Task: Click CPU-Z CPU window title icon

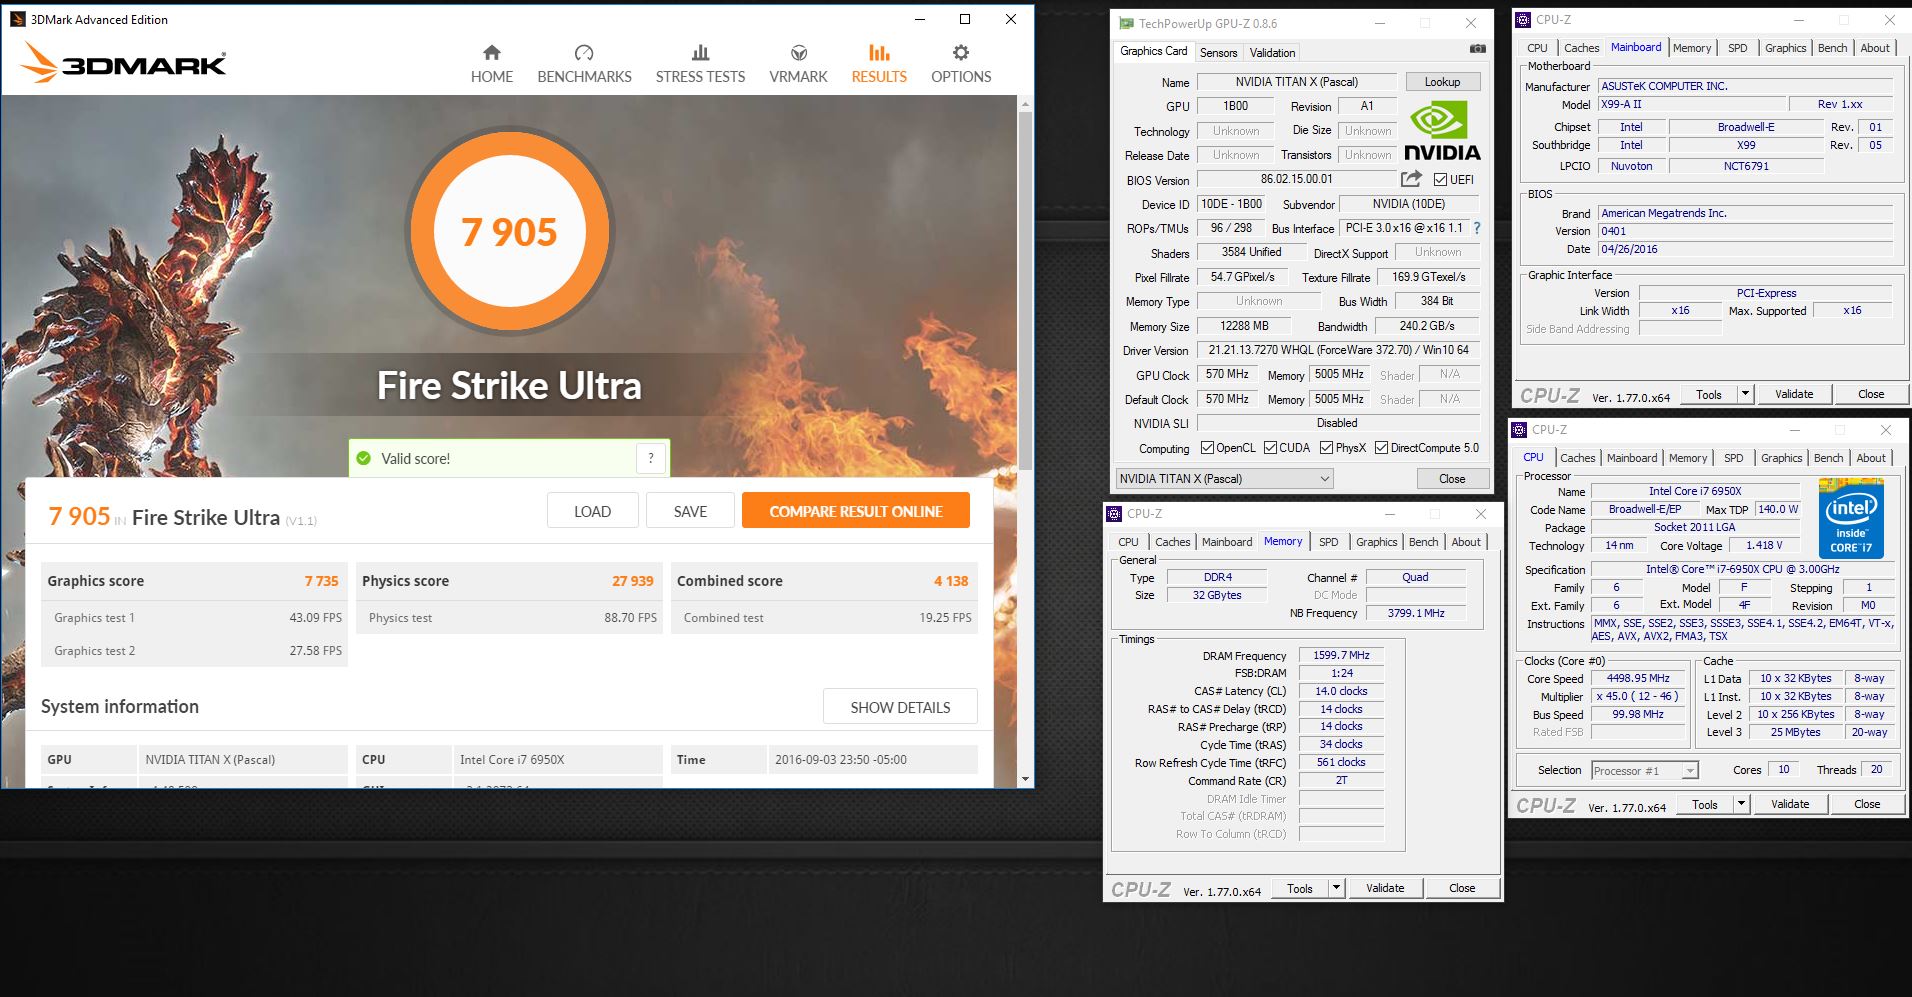Action: pyautogui.click(x=1520, y=430)
